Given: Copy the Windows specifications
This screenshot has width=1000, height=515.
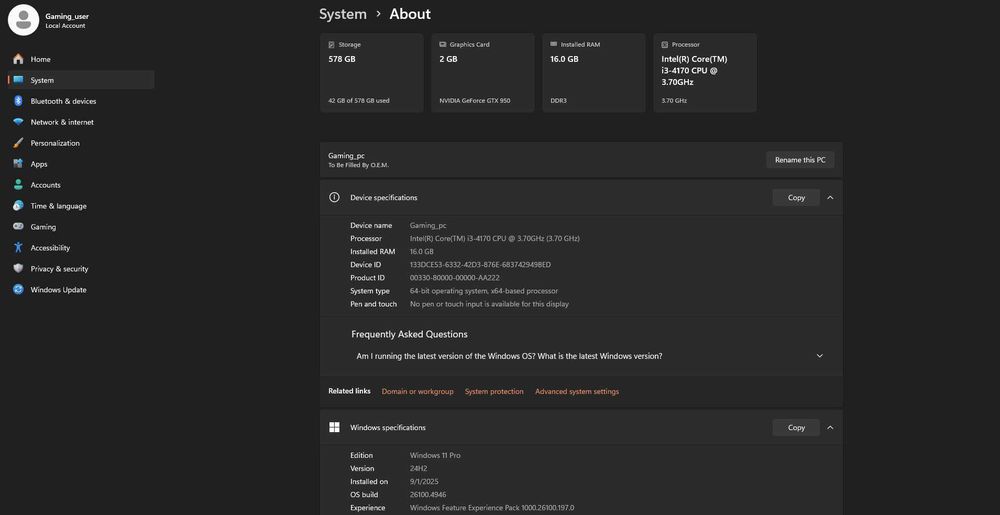Looking at the screenshot, I should click(796, 428).
